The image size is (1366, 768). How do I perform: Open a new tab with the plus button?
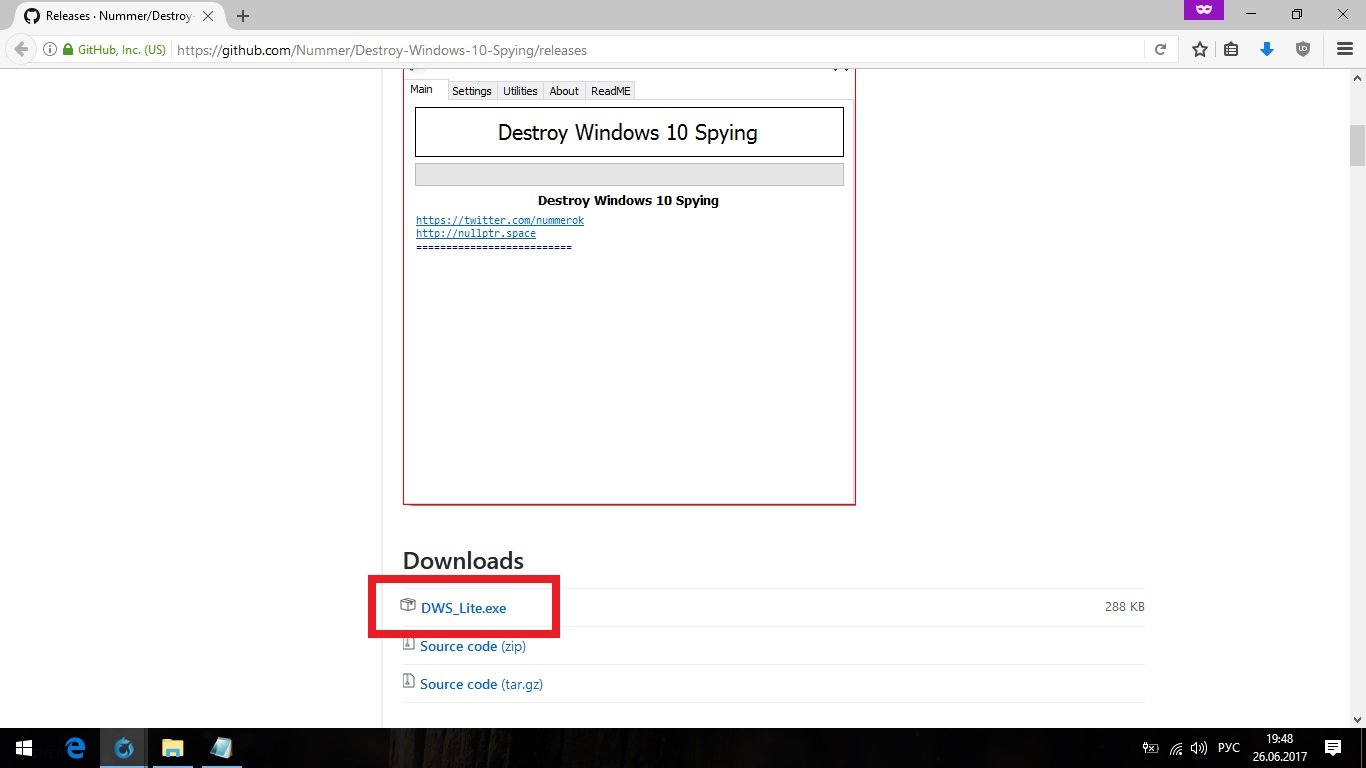click(243, 16)
